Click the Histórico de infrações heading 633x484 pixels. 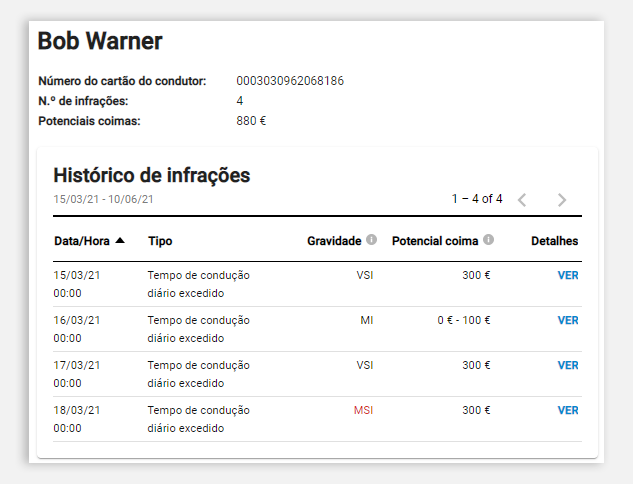pyautogui.click(x=152, y=176)
